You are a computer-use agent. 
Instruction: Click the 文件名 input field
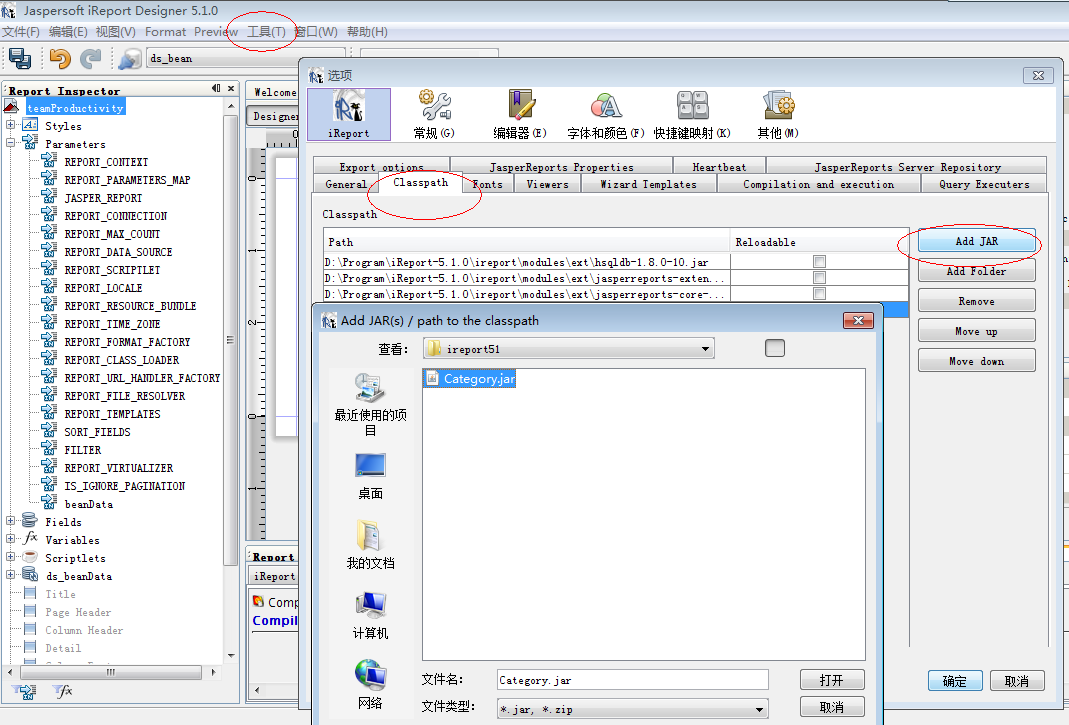click(x=633, y=680)
